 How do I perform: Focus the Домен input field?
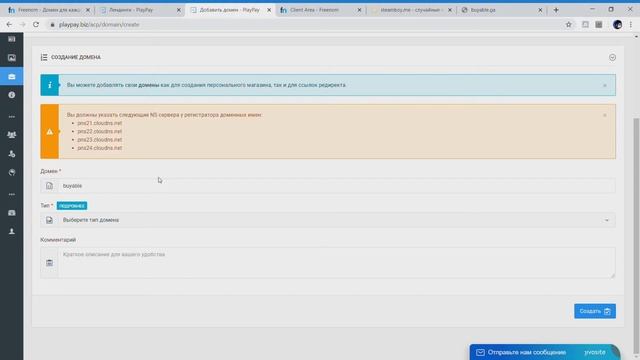(336, 186)
